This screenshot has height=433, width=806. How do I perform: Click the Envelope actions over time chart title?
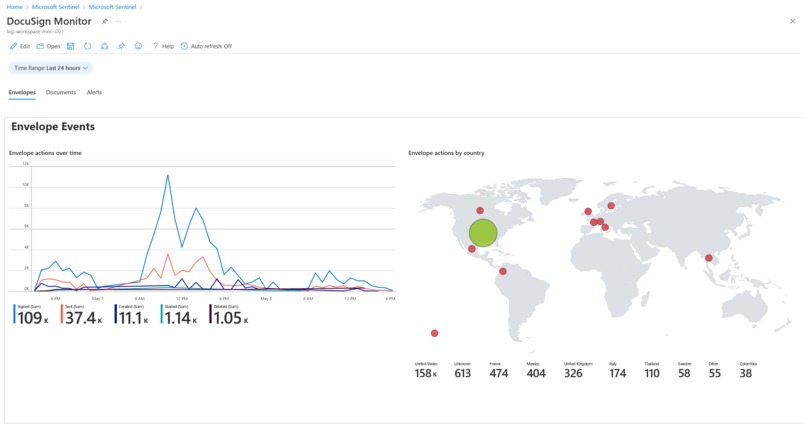(45, 153)
